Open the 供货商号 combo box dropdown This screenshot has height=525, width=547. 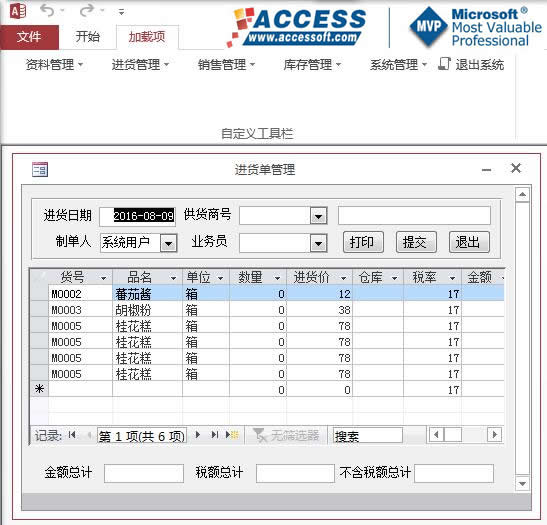[x=319, y=216]
